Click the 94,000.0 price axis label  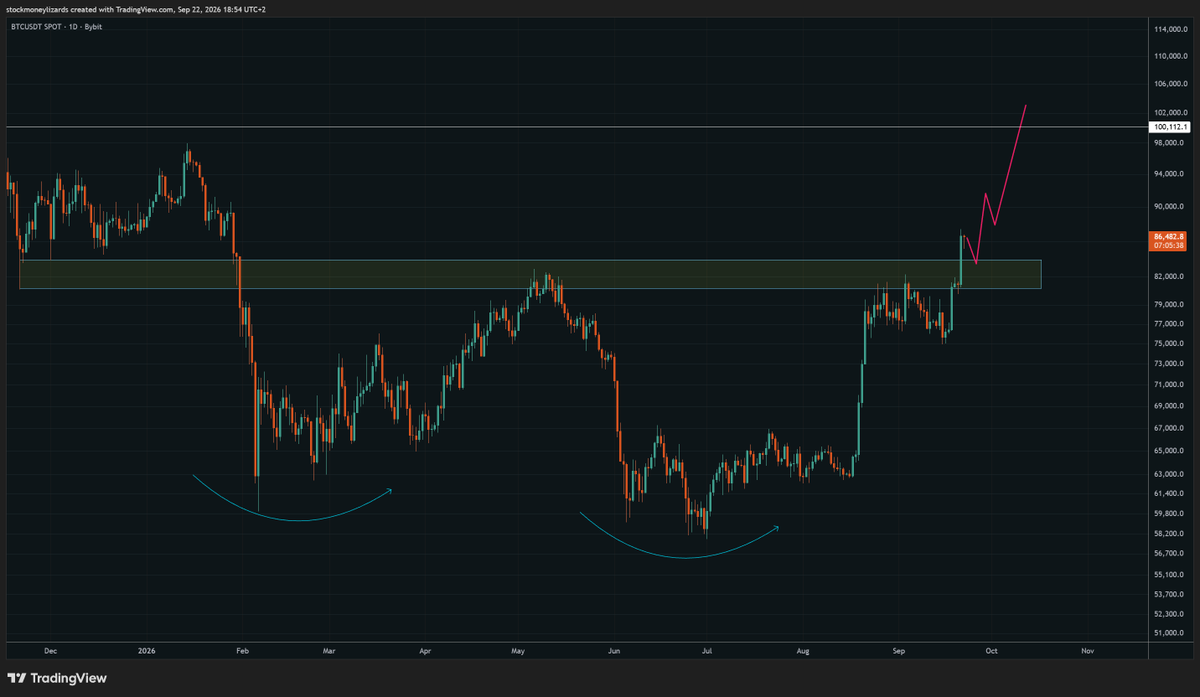coord(1168,174)
